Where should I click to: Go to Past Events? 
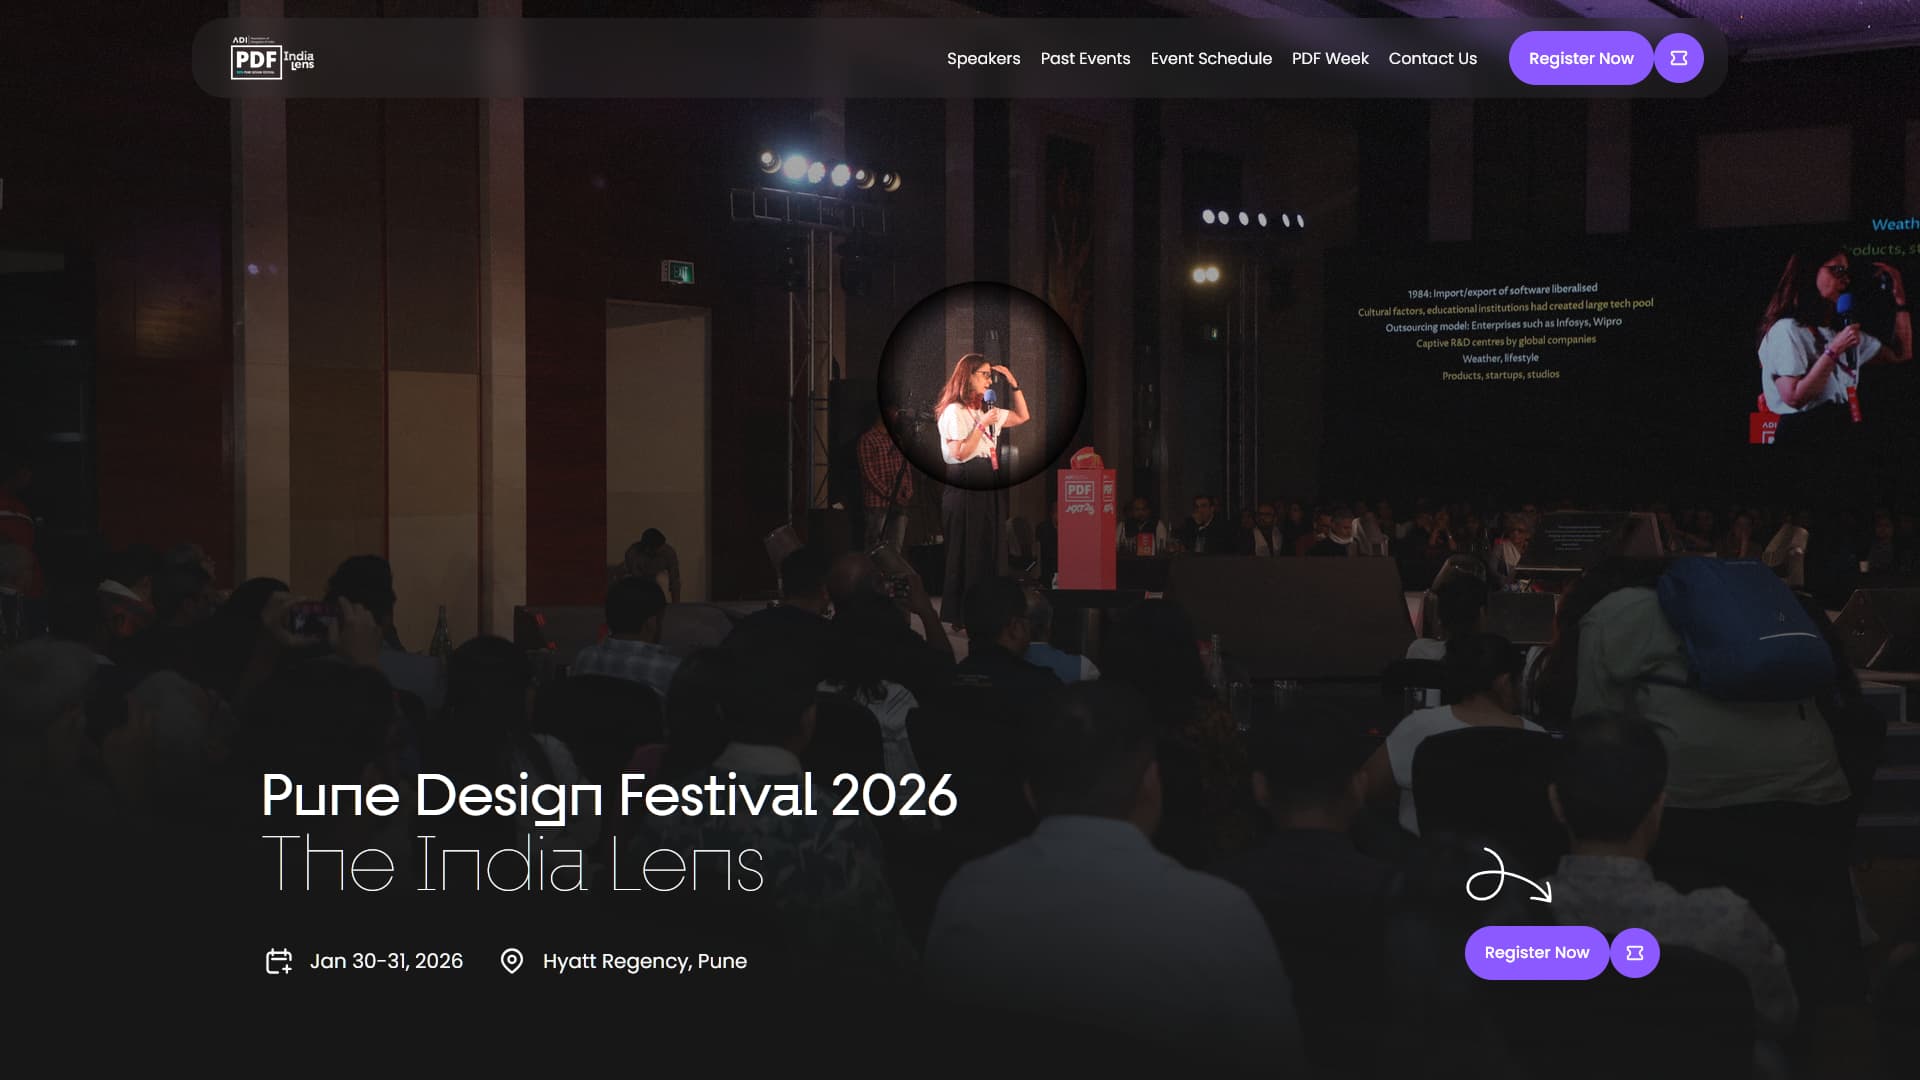tap(1085, 58)
